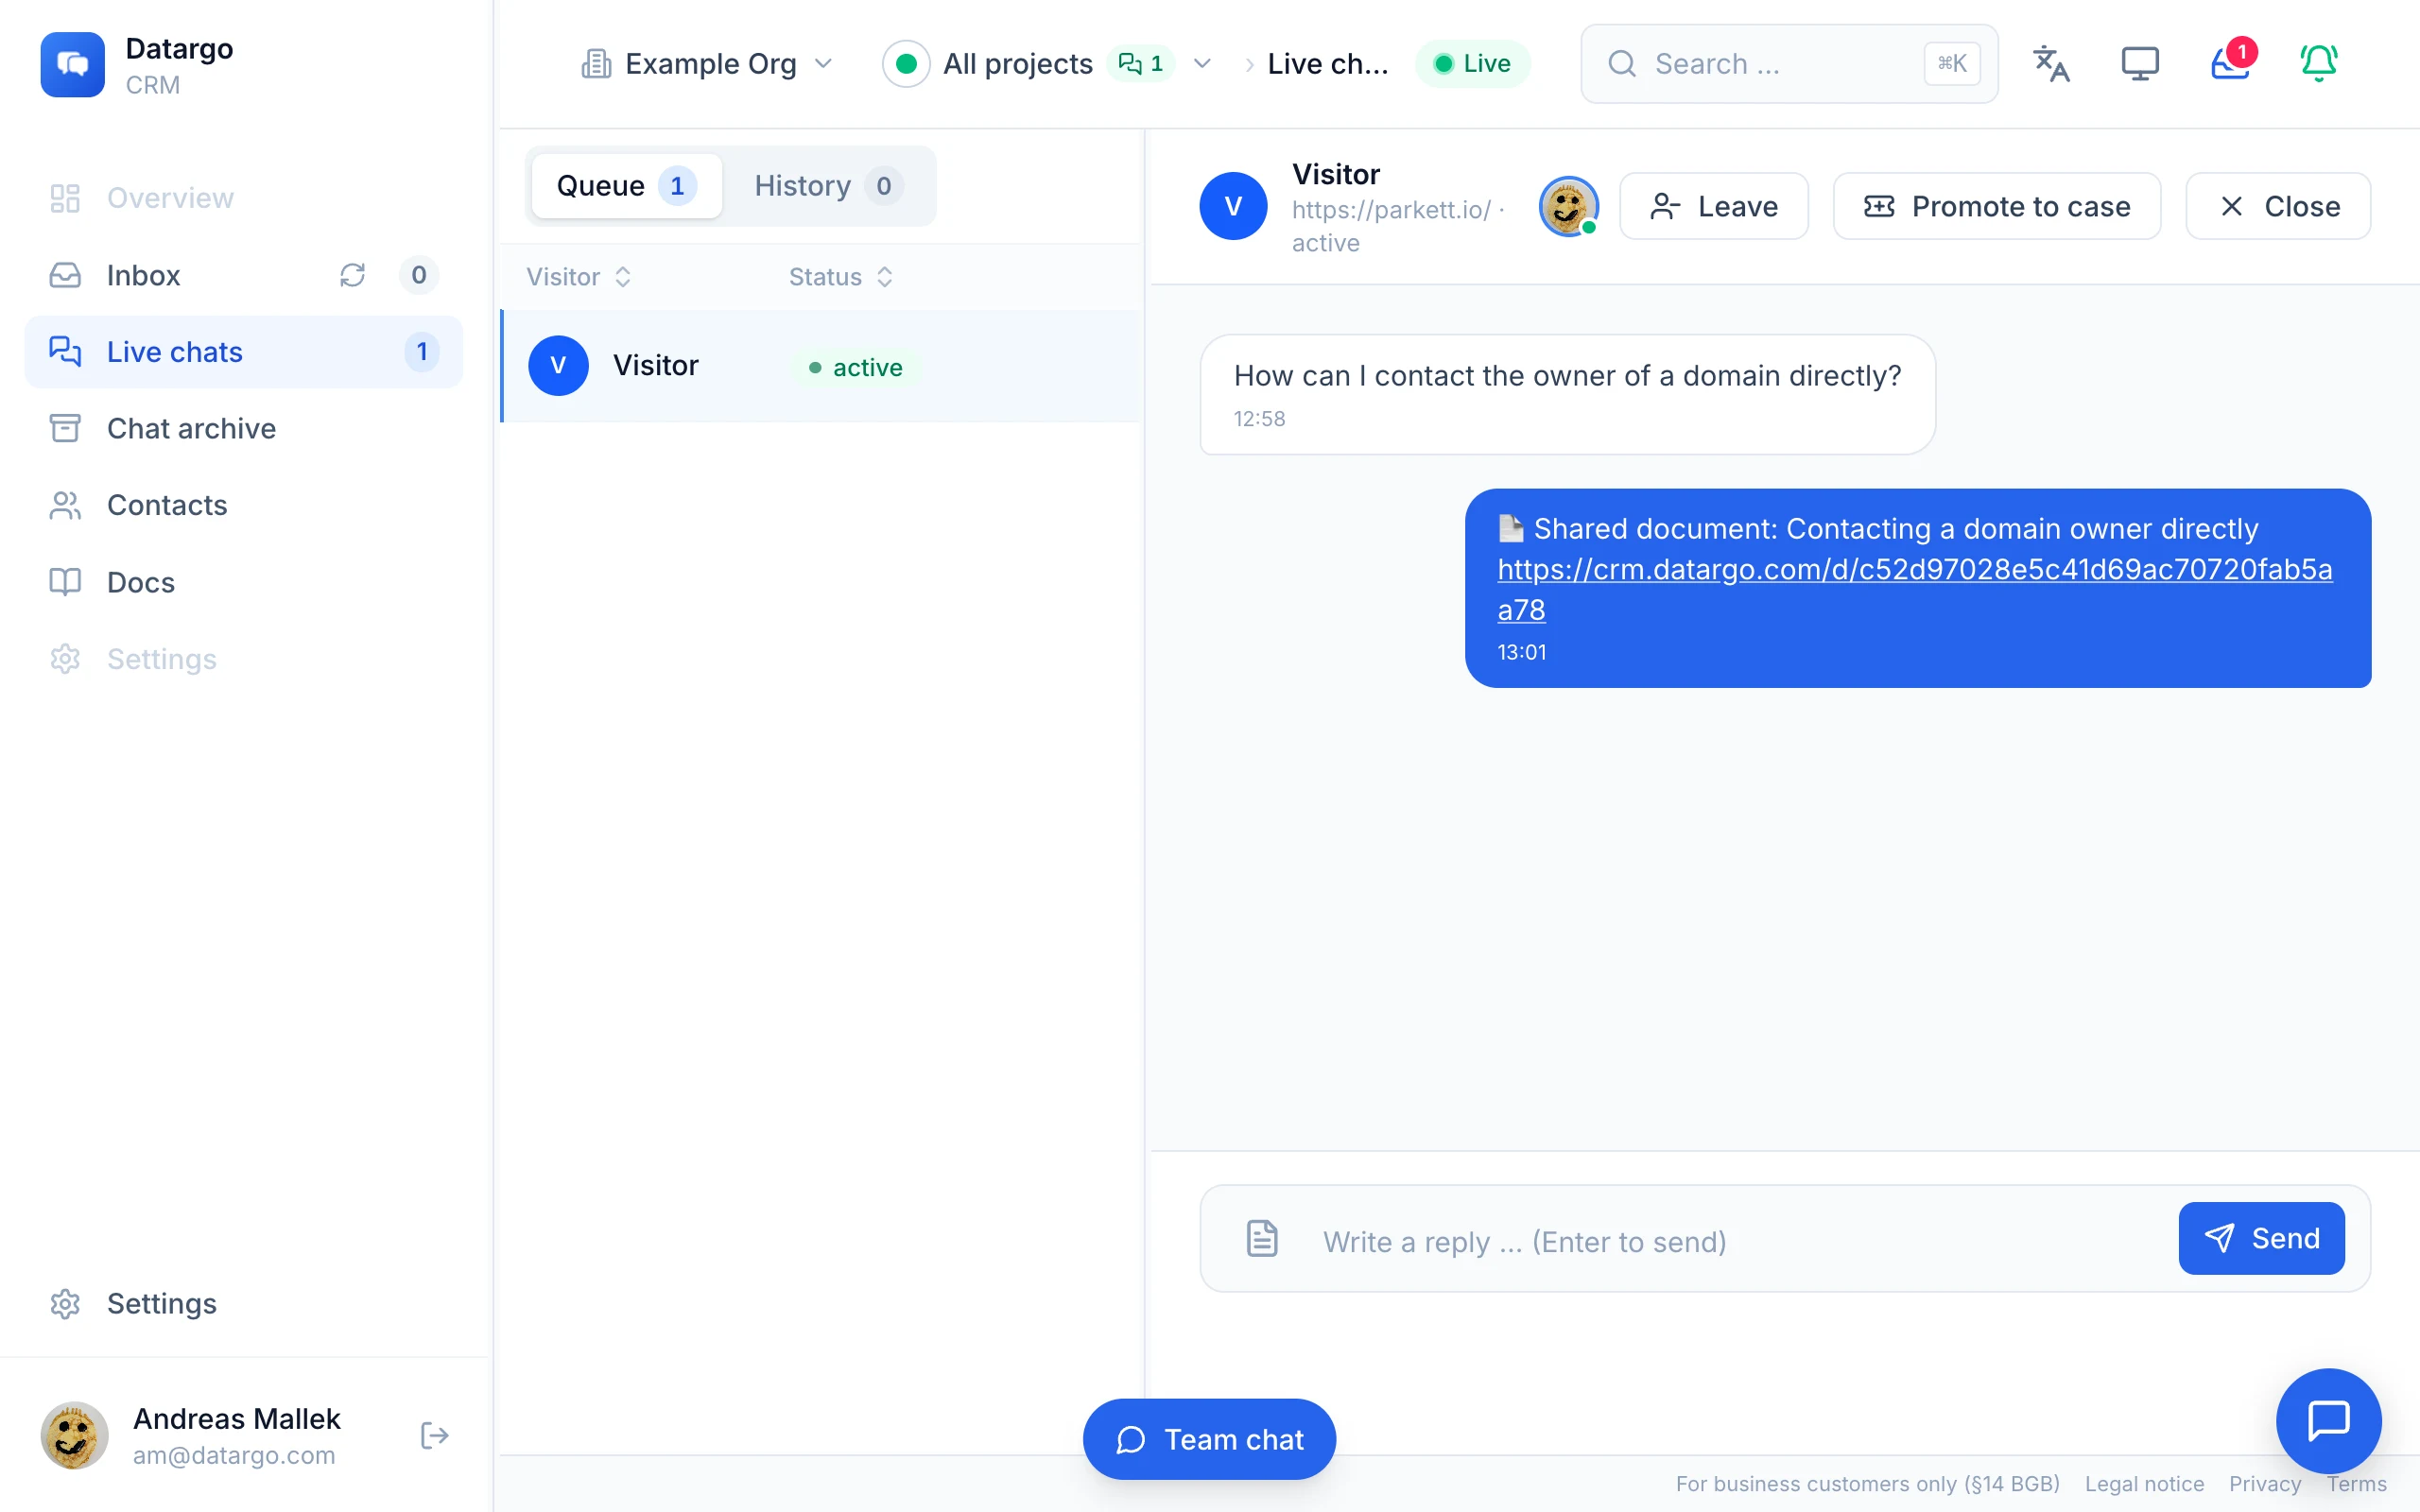Expand the All projects chevron
This screenshot has width=2420, height=1512.
1202,64
